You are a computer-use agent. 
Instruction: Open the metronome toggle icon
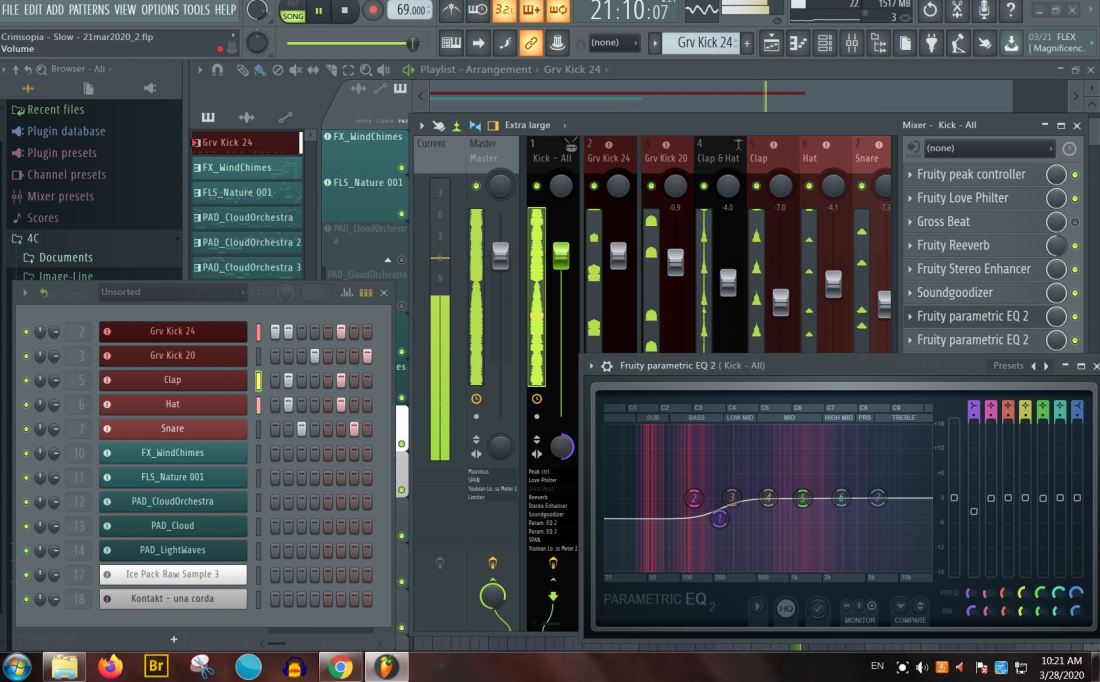(x=452, y=11)
